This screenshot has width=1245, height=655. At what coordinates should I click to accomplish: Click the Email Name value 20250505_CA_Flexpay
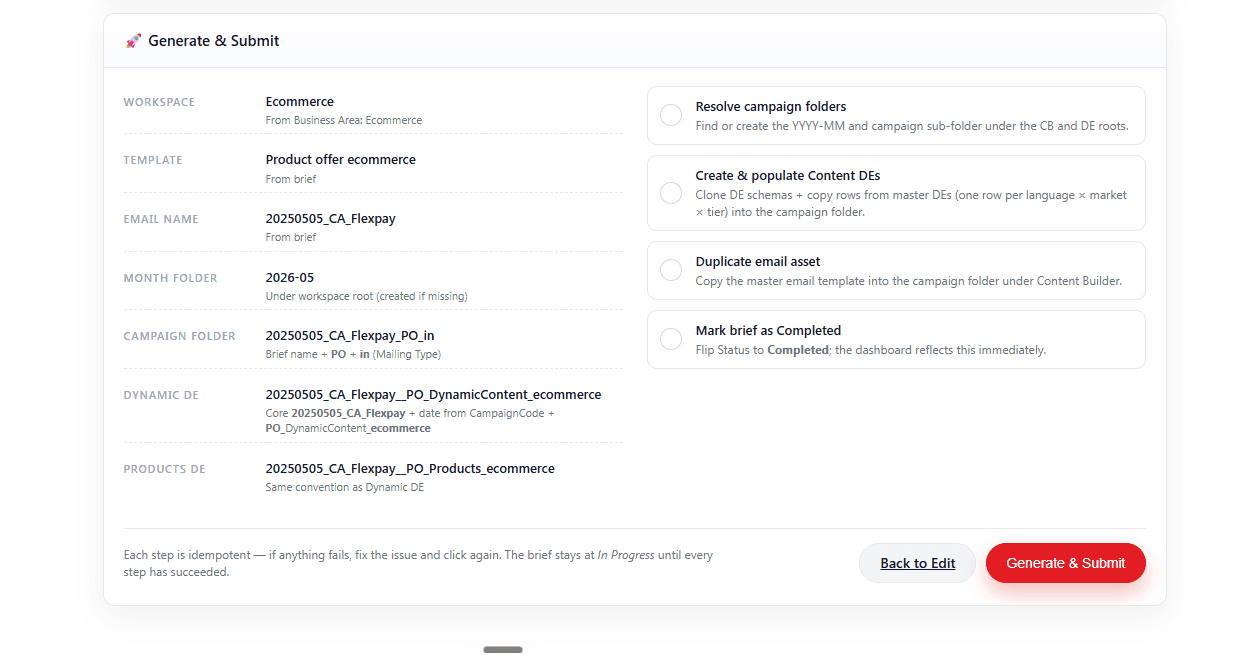coord(331,219)
